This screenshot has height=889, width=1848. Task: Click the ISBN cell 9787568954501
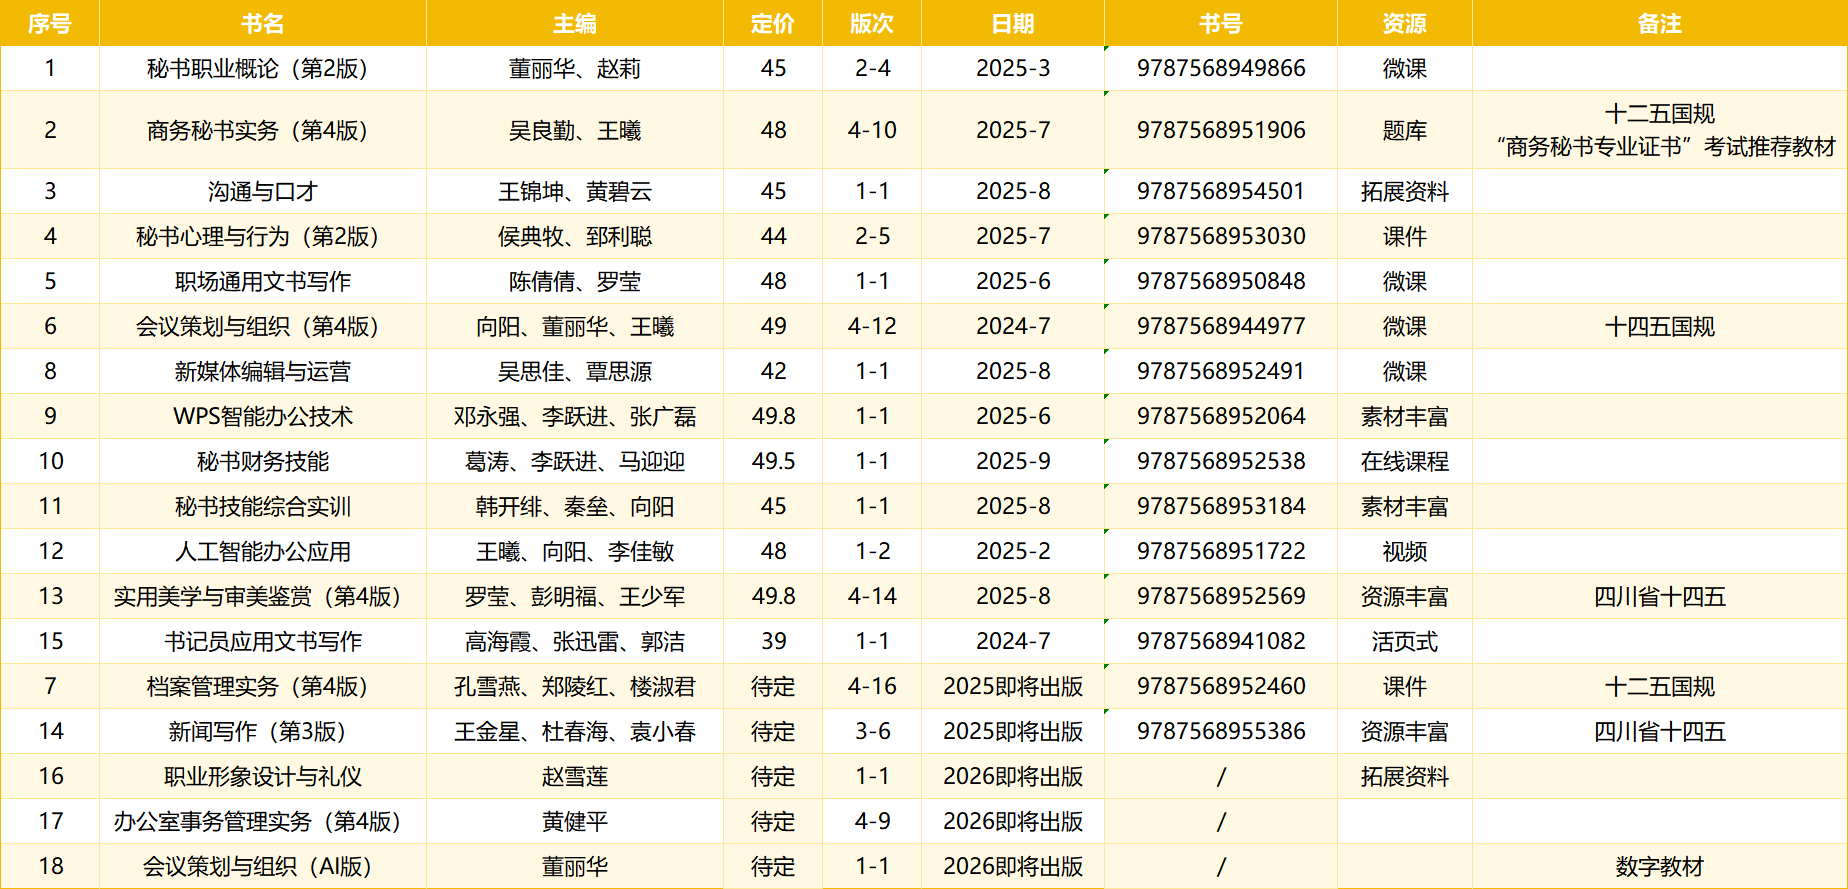1220,191
